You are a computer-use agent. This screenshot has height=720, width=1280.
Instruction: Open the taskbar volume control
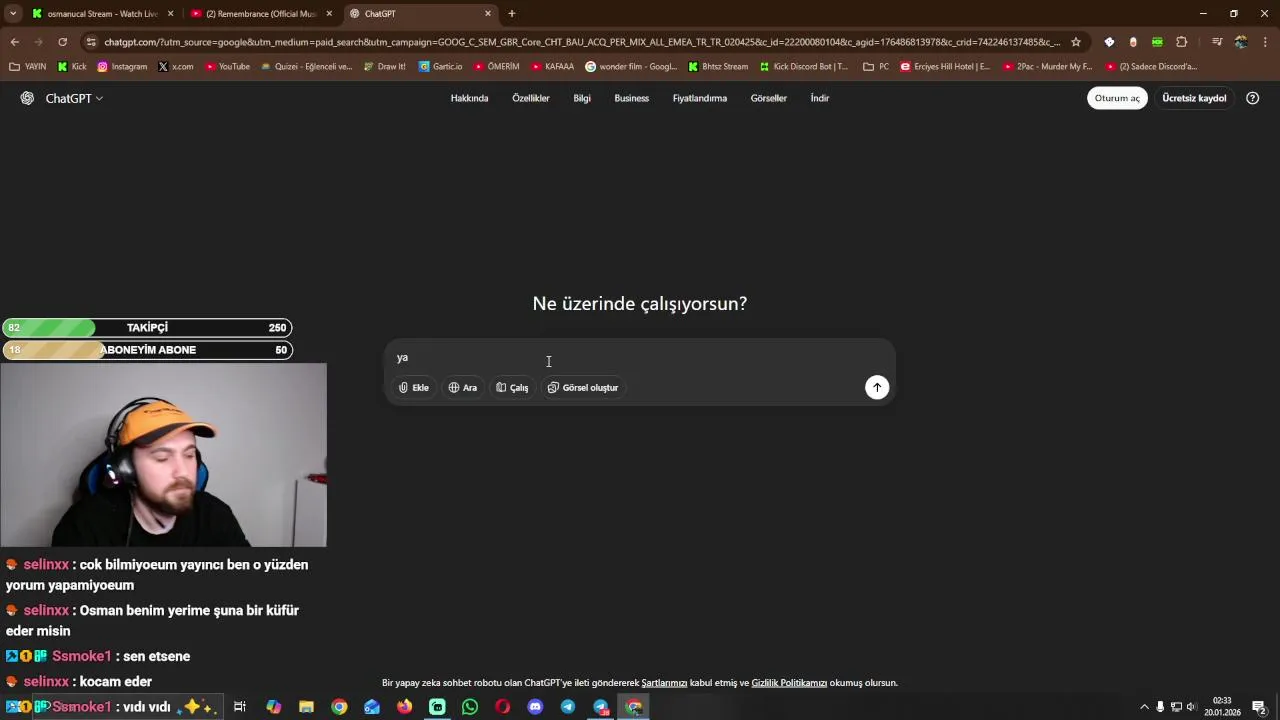[1190, 707]
